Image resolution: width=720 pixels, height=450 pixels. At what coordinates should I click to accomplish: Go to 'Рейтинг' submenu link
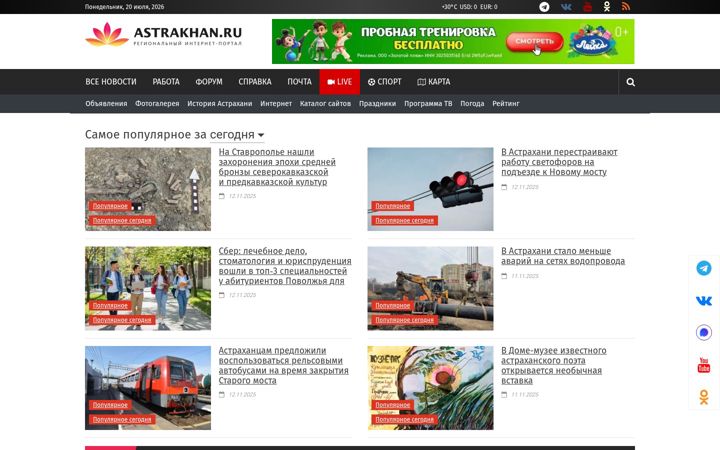[x=506, y=104]
